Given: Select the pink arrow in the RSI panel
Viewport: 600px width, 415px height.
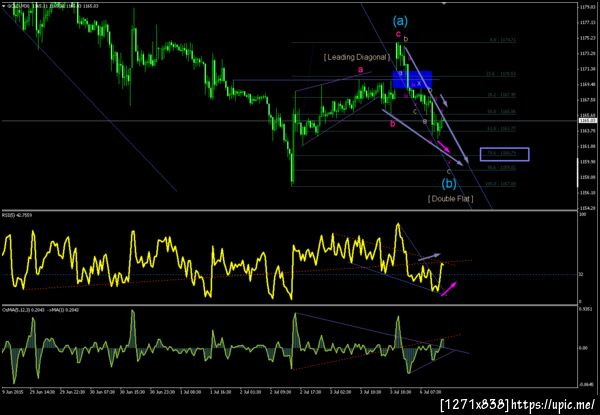Looking at the screenshot, I should pos(448,289).
